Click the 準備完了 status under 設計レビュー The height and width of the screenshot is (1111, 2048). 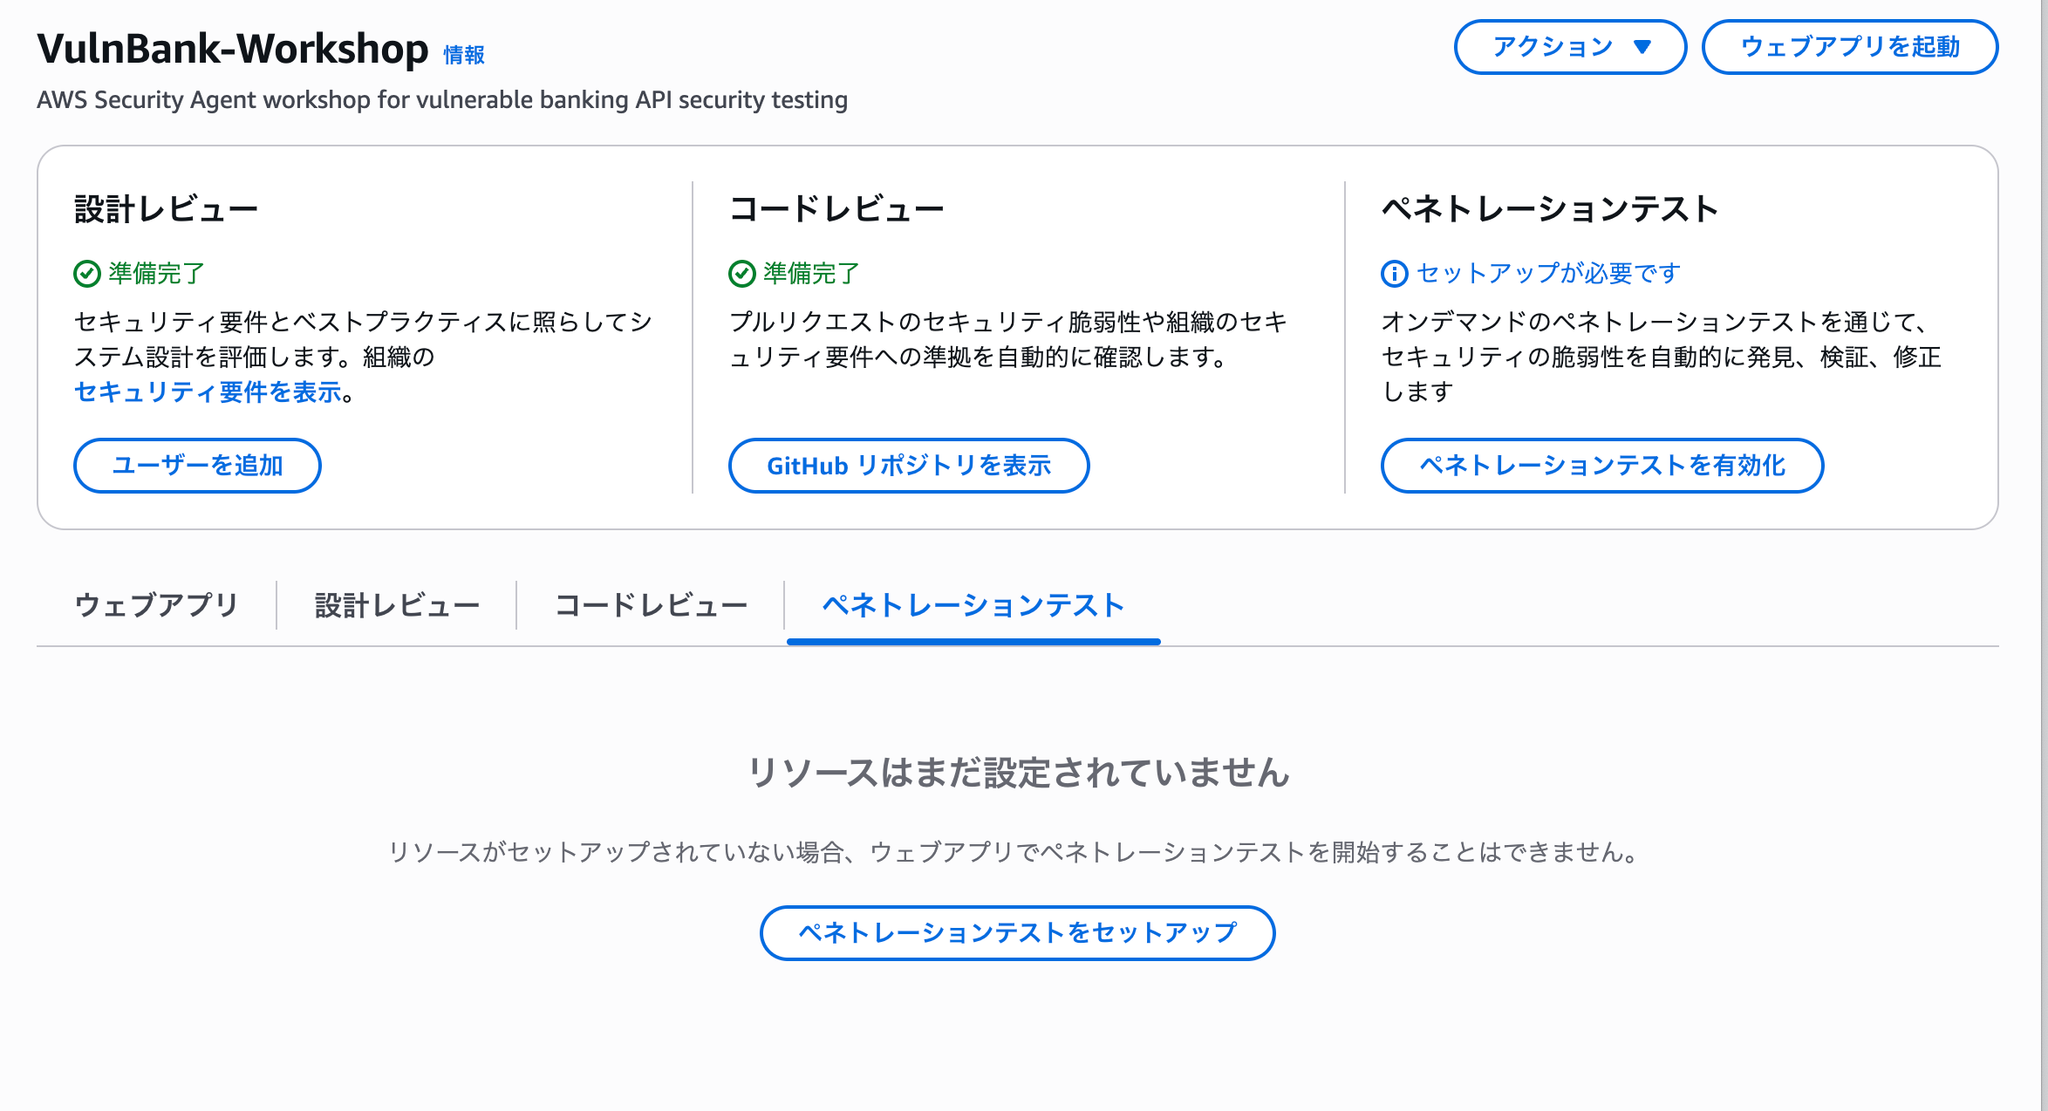click(156, 273)
